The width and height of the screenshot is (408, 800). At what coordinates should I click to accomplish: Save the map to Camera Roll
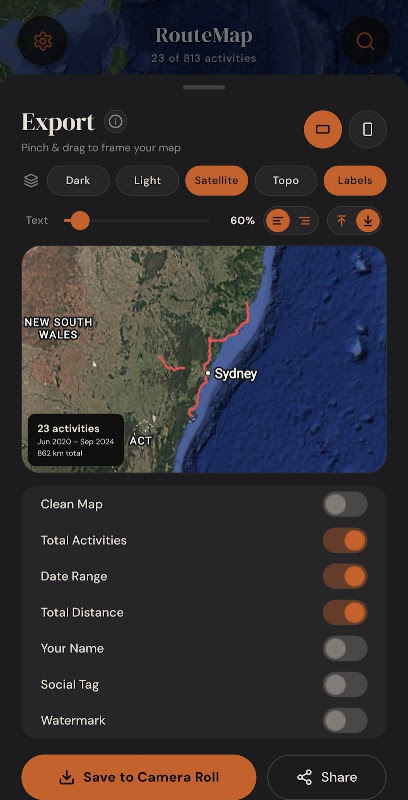coord(139,777)
